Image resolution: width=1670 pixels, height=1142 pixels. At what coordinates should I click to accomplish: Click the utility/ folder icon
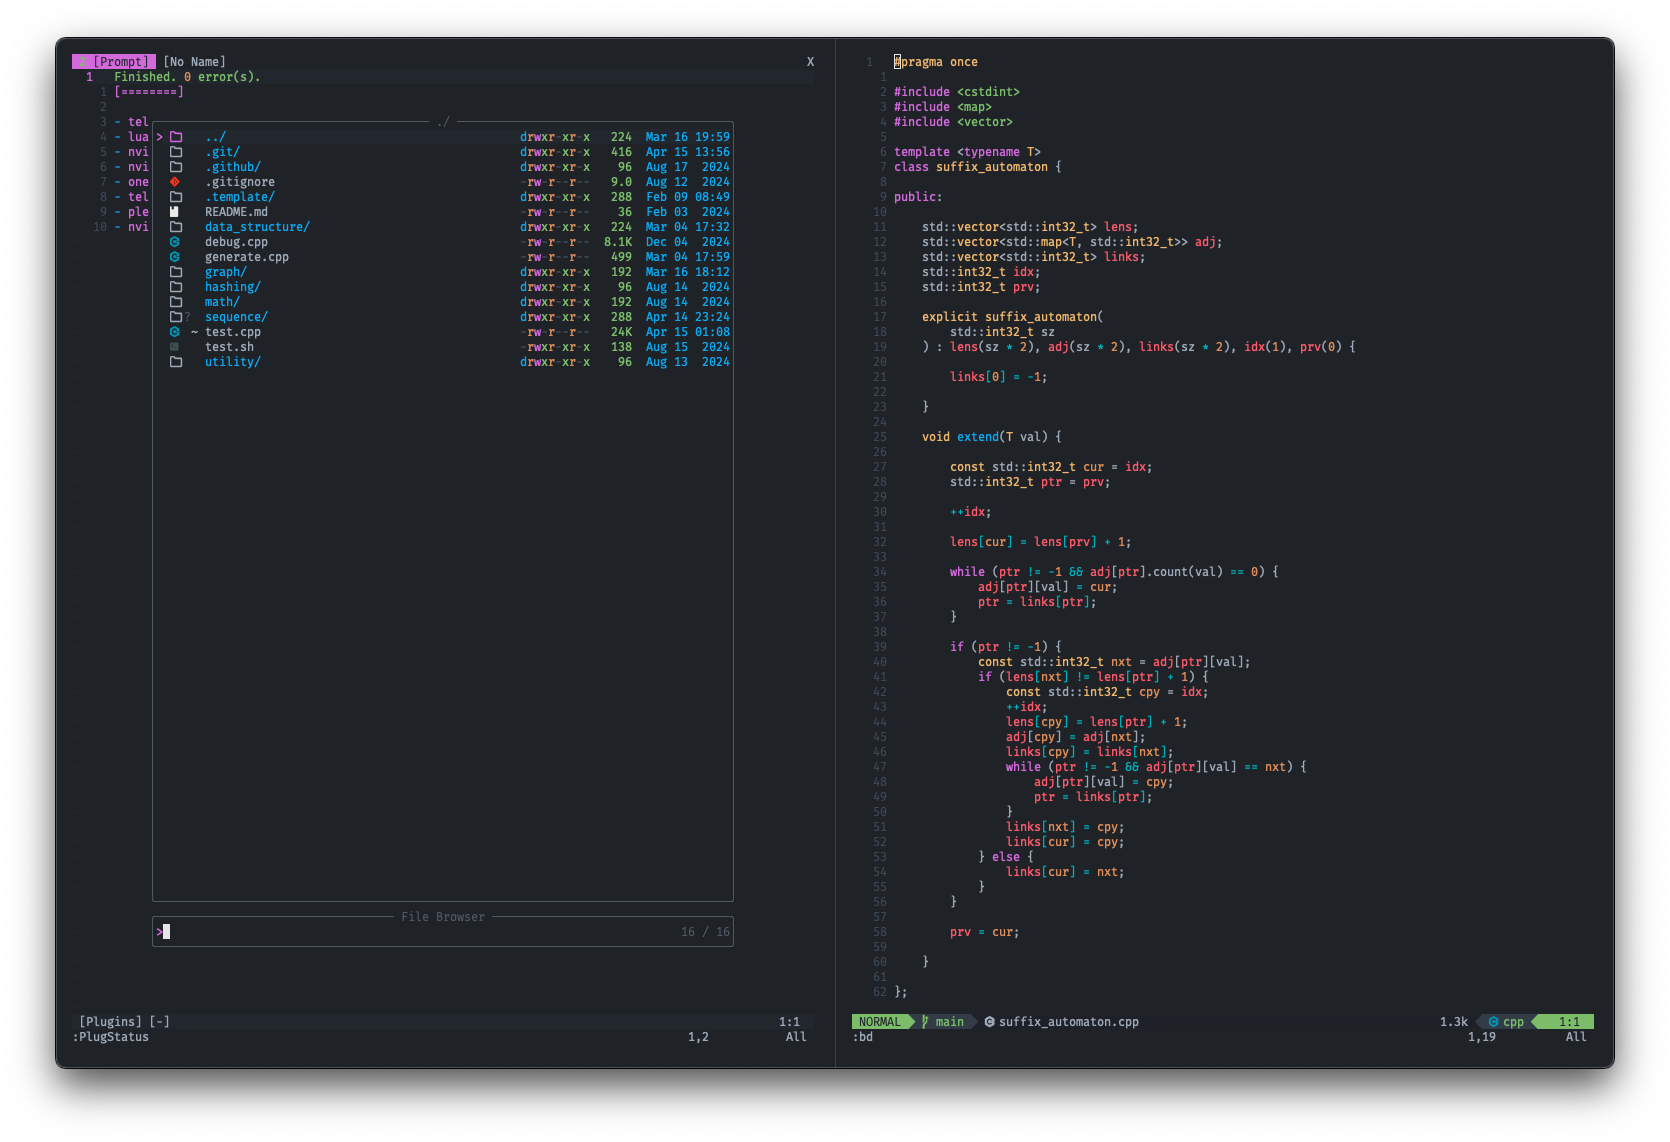coord(176,362)
